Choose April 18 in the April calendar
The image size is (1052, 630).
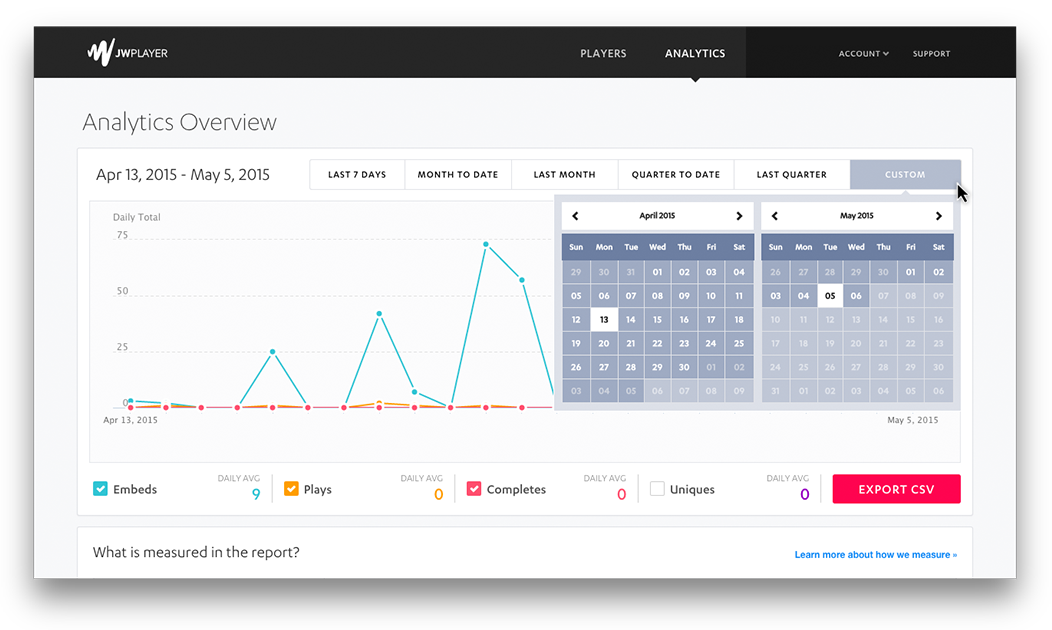point(739,319)
